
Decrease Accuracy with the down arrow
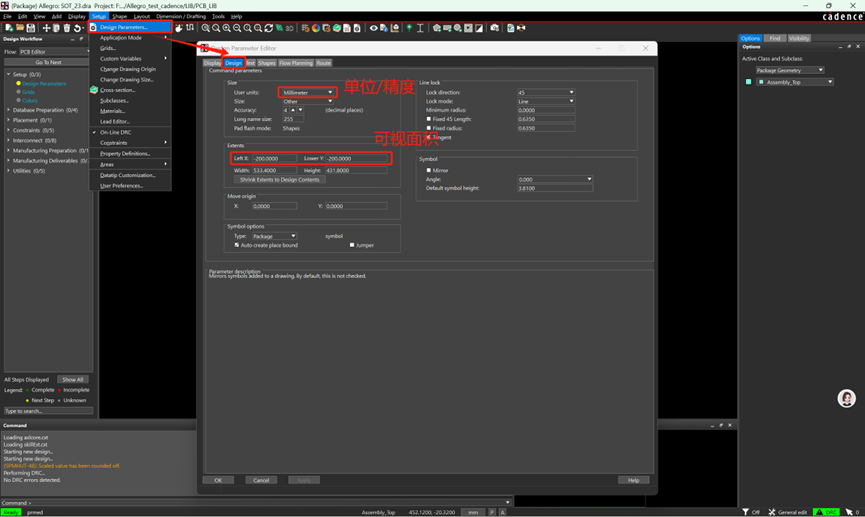(x=300, y=110)
